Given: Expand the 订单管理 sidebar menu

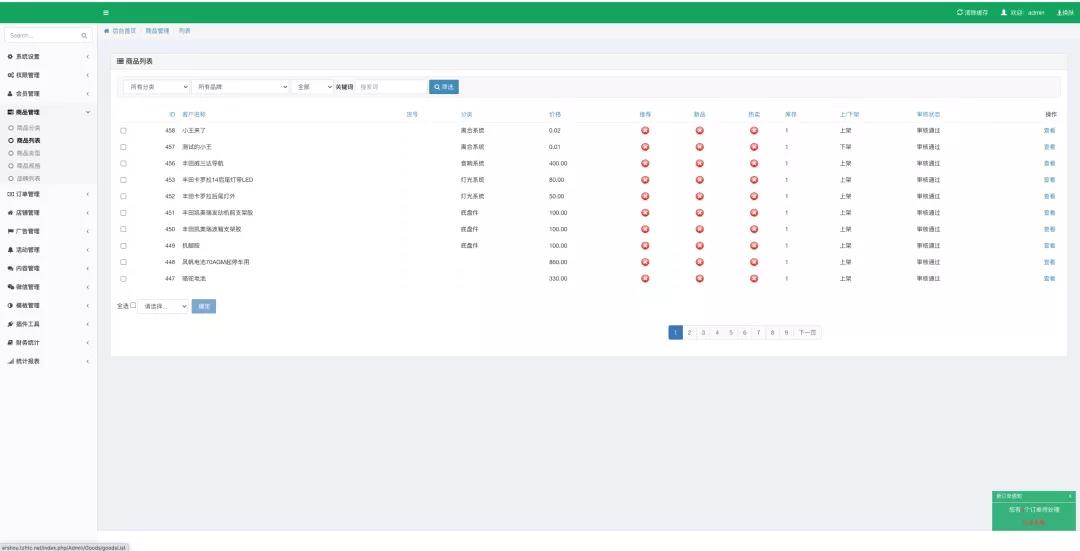Looking at the screenshot, I should coord(48,194).
